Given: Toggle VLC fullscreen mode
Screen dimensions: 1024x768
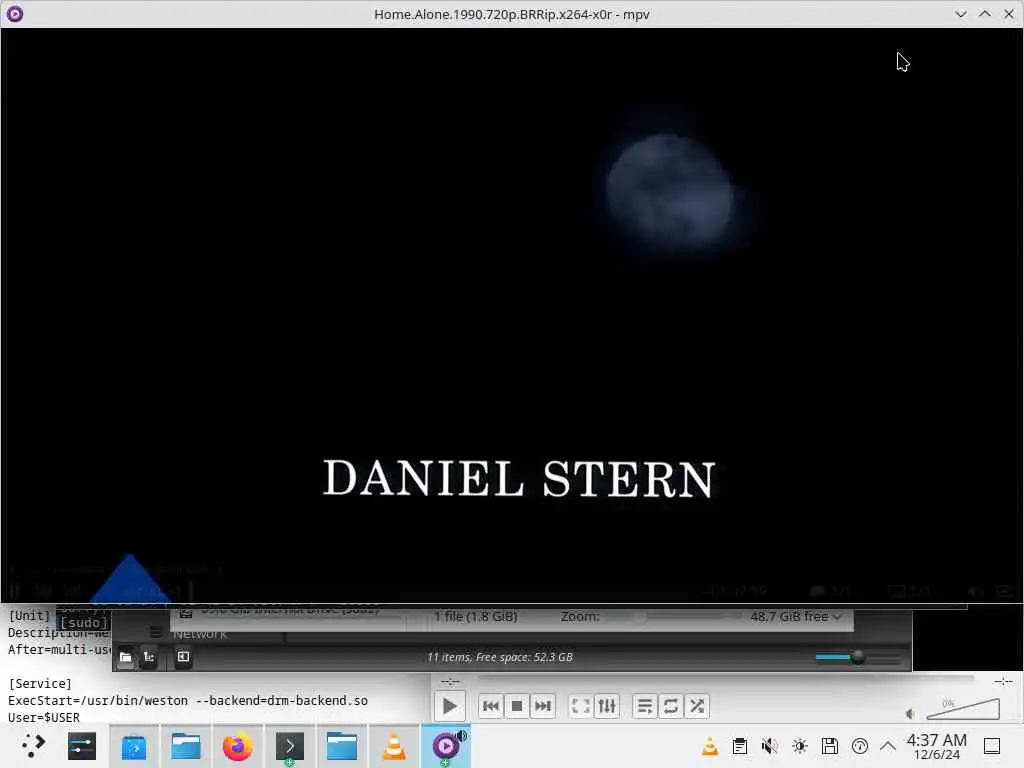Looking at the screenshot, I should (x=581, y=706).
